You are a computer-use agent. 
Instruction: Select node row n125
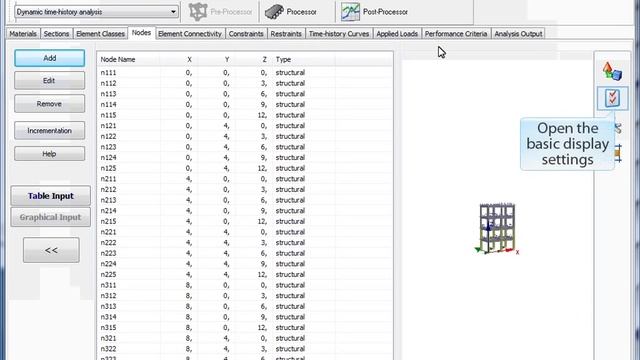click(245, 168)
